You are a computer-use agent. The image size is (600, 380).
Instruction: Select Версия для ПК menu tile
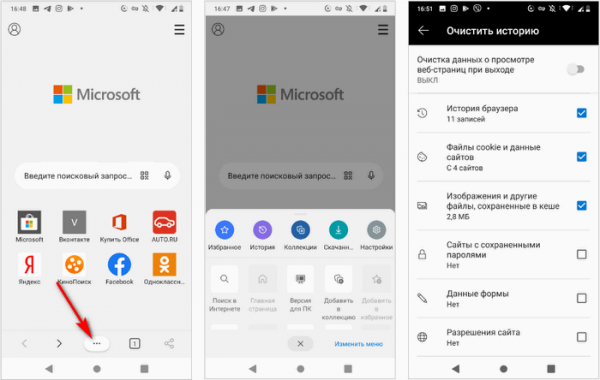[300, 289]
